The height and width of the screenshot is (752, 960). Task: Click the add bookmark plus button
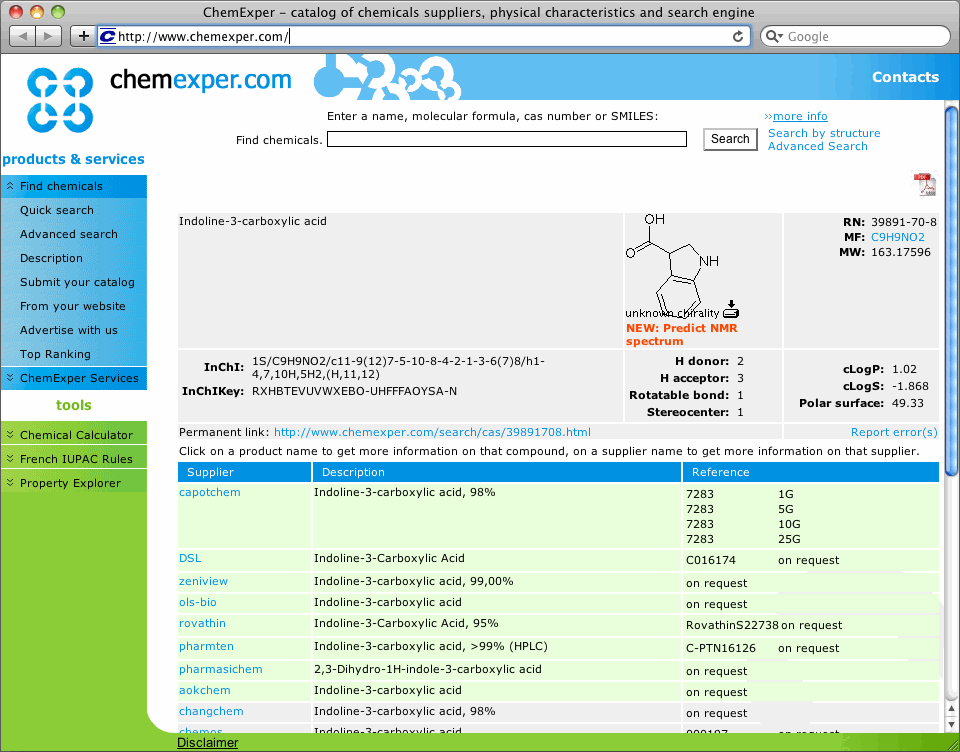pos(83,36)
